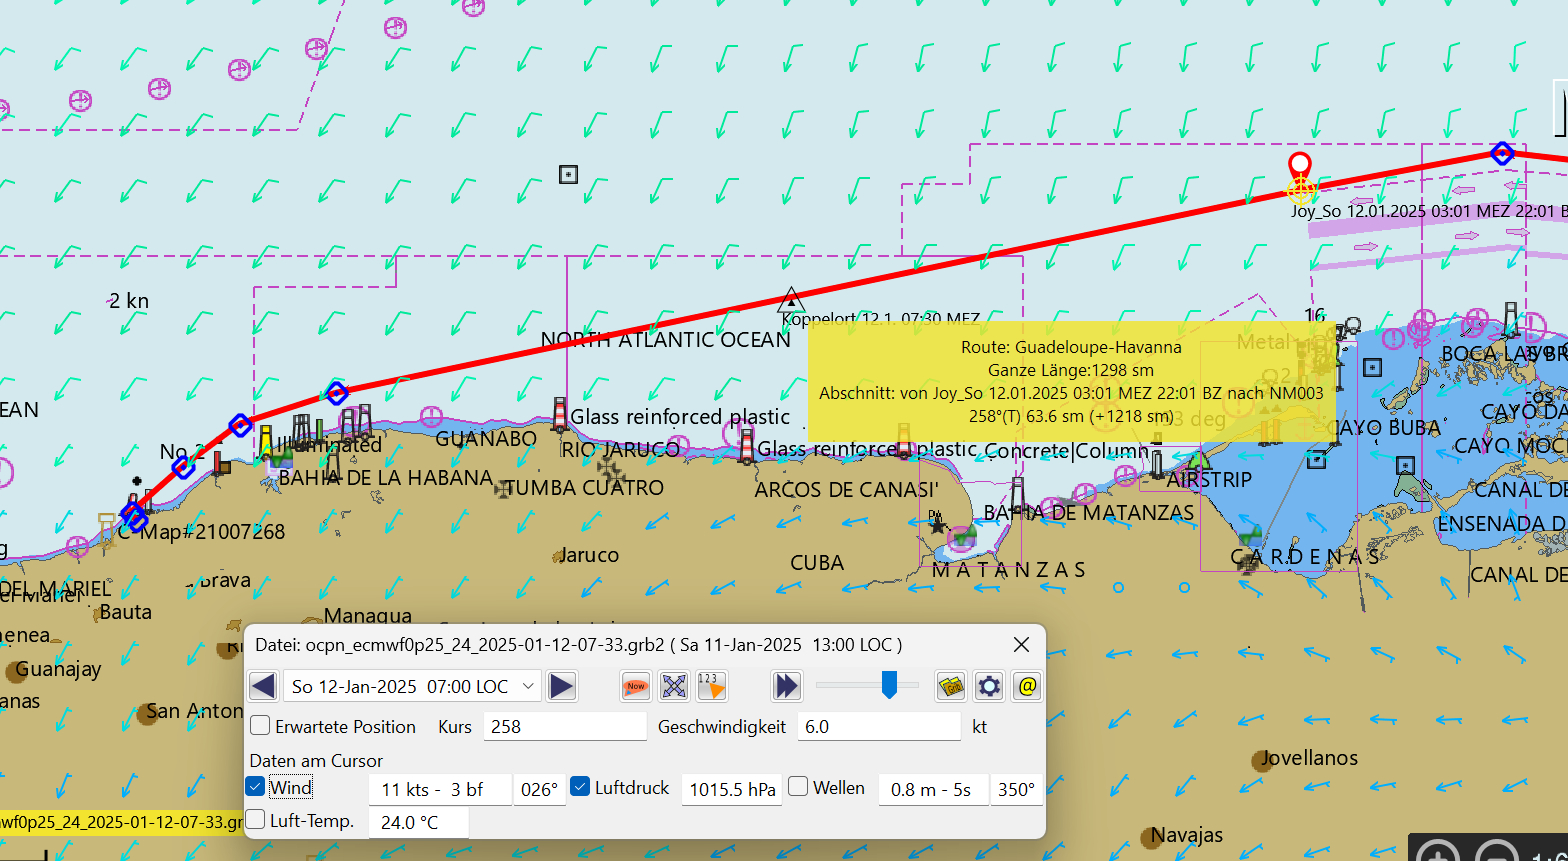Click wind speed value 11 kts - 3 bf
Screen dimensions: 1568x861
pyautogui.click(x=440, y=789)
